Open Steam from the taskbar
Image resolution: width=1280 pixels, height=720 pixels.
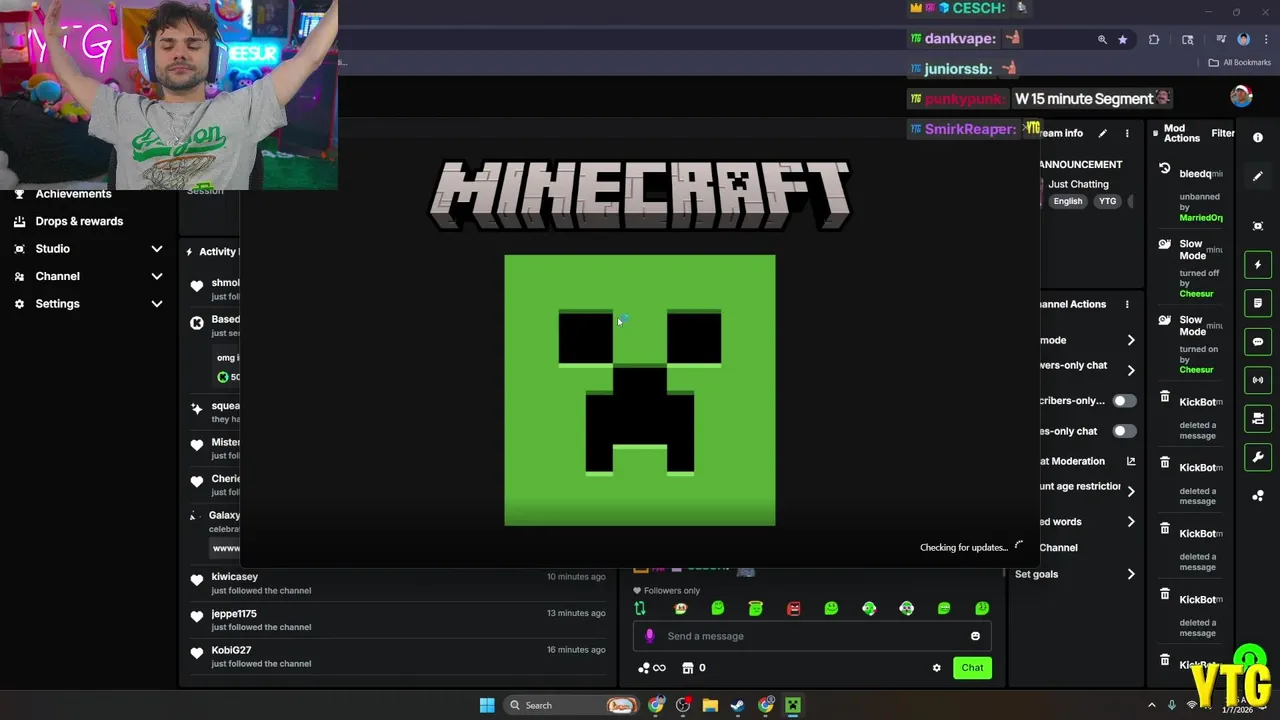click(737, 705)
